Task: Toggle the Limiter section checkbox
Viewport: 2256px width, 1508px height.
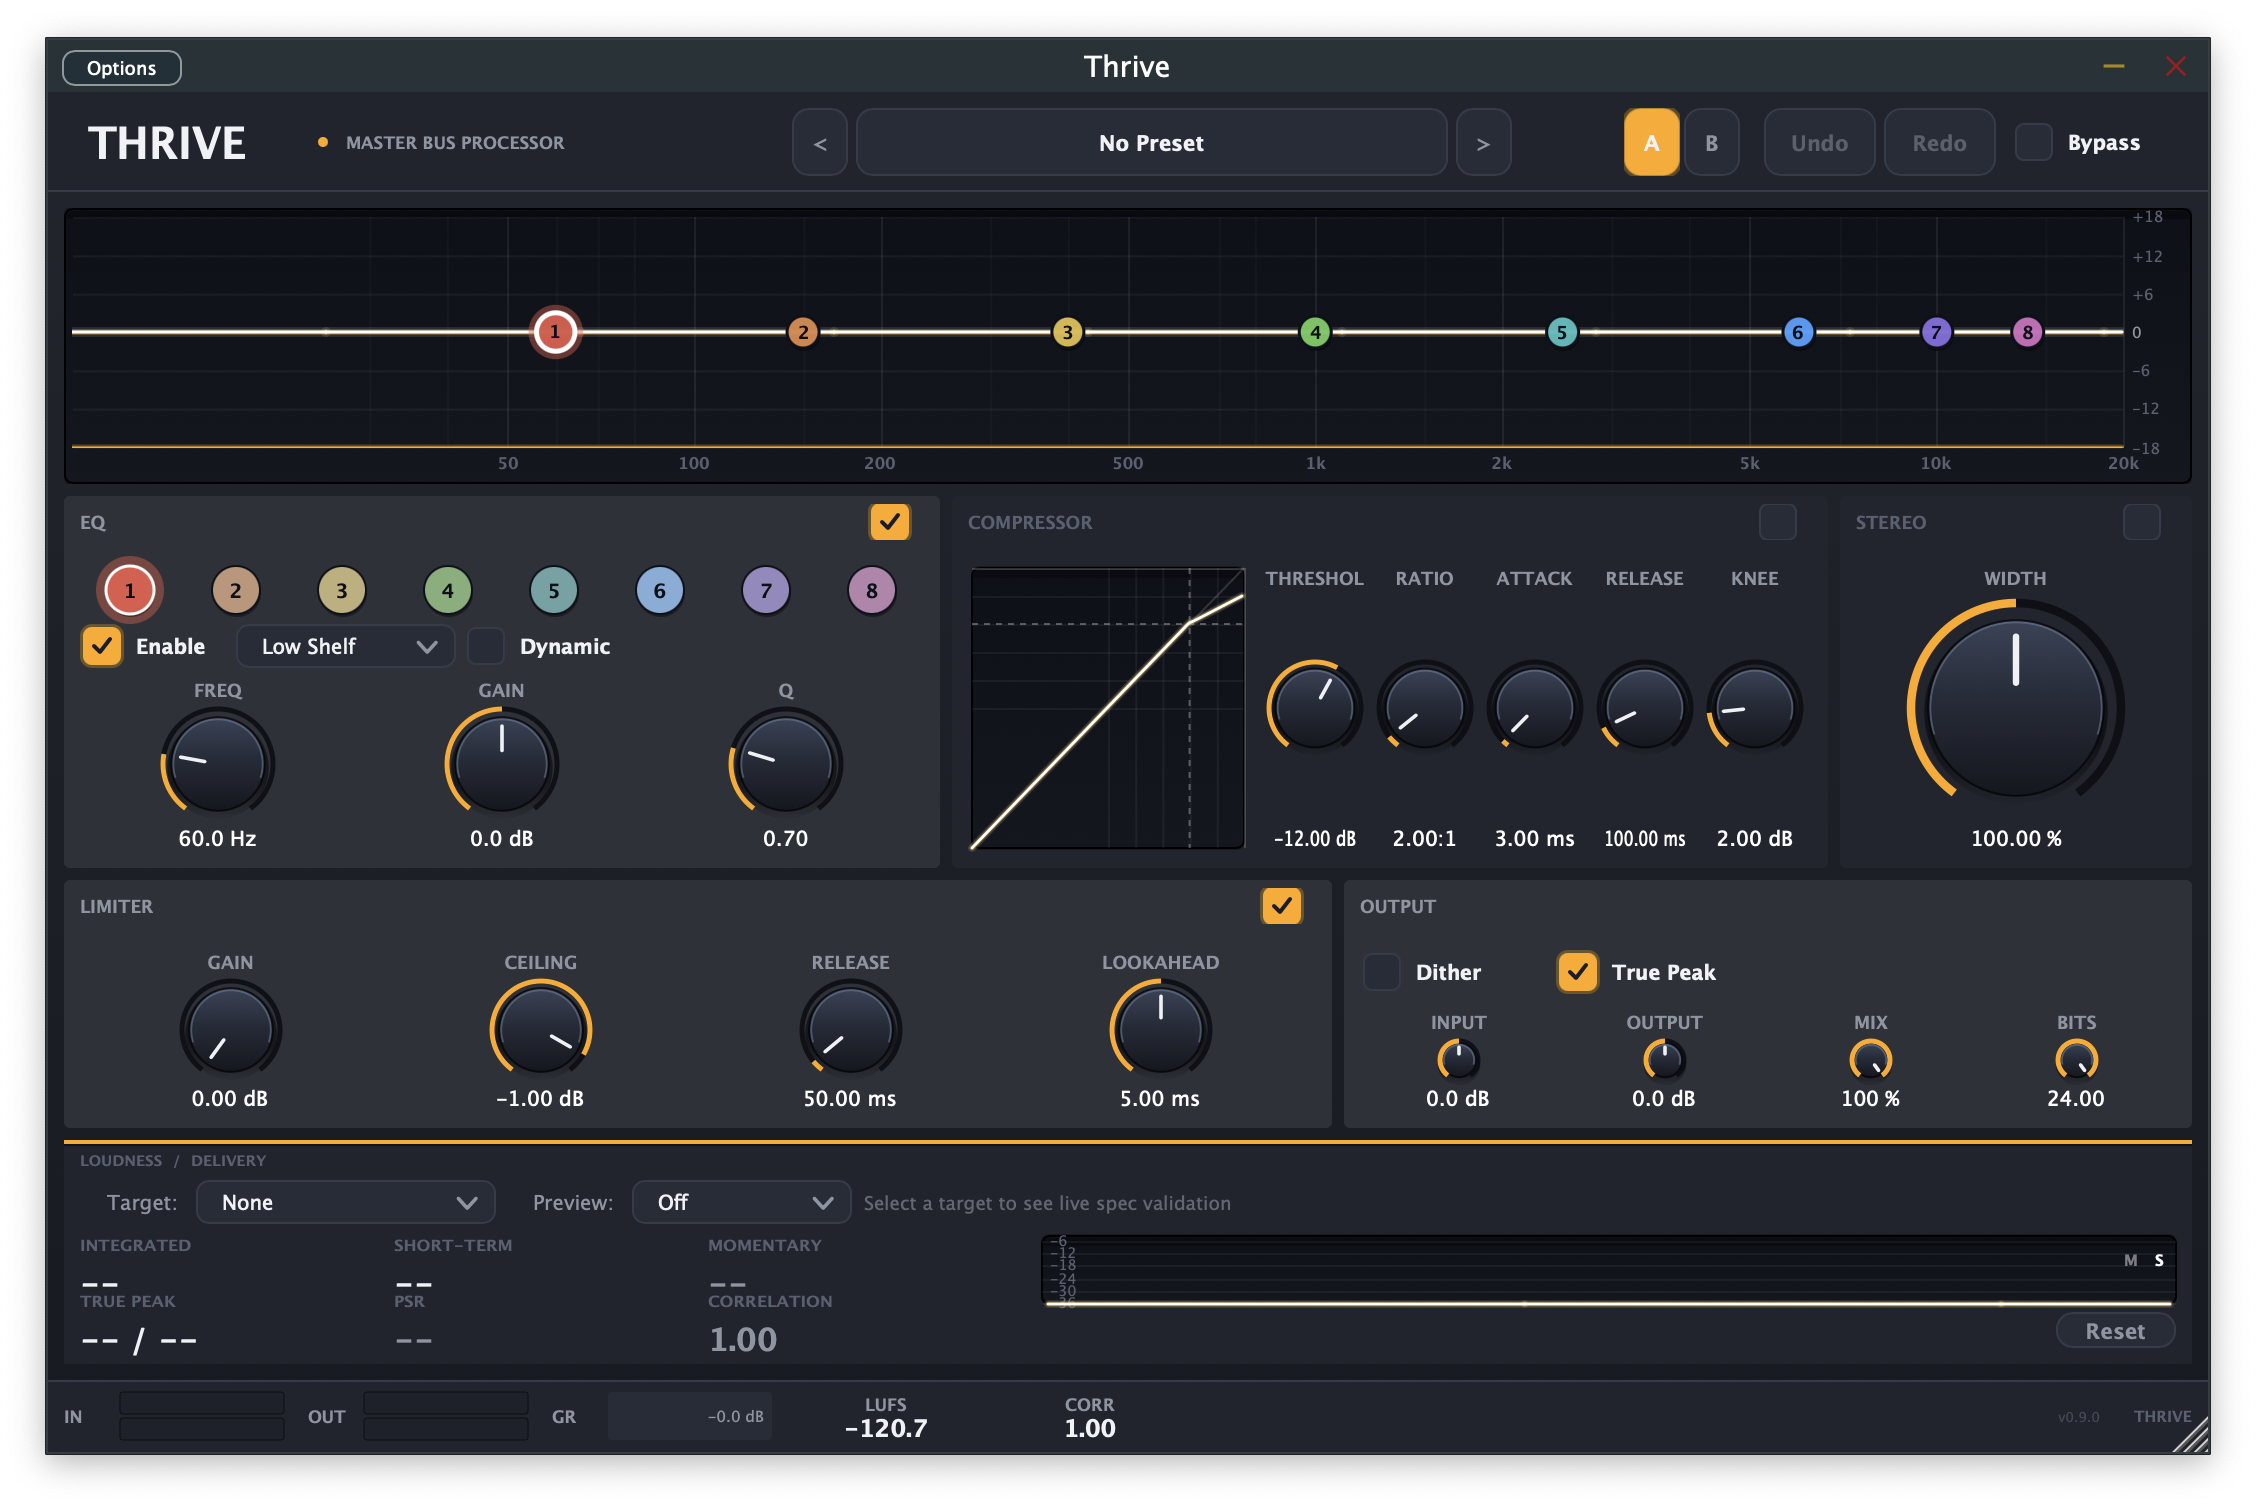Action: point(1281,906)
